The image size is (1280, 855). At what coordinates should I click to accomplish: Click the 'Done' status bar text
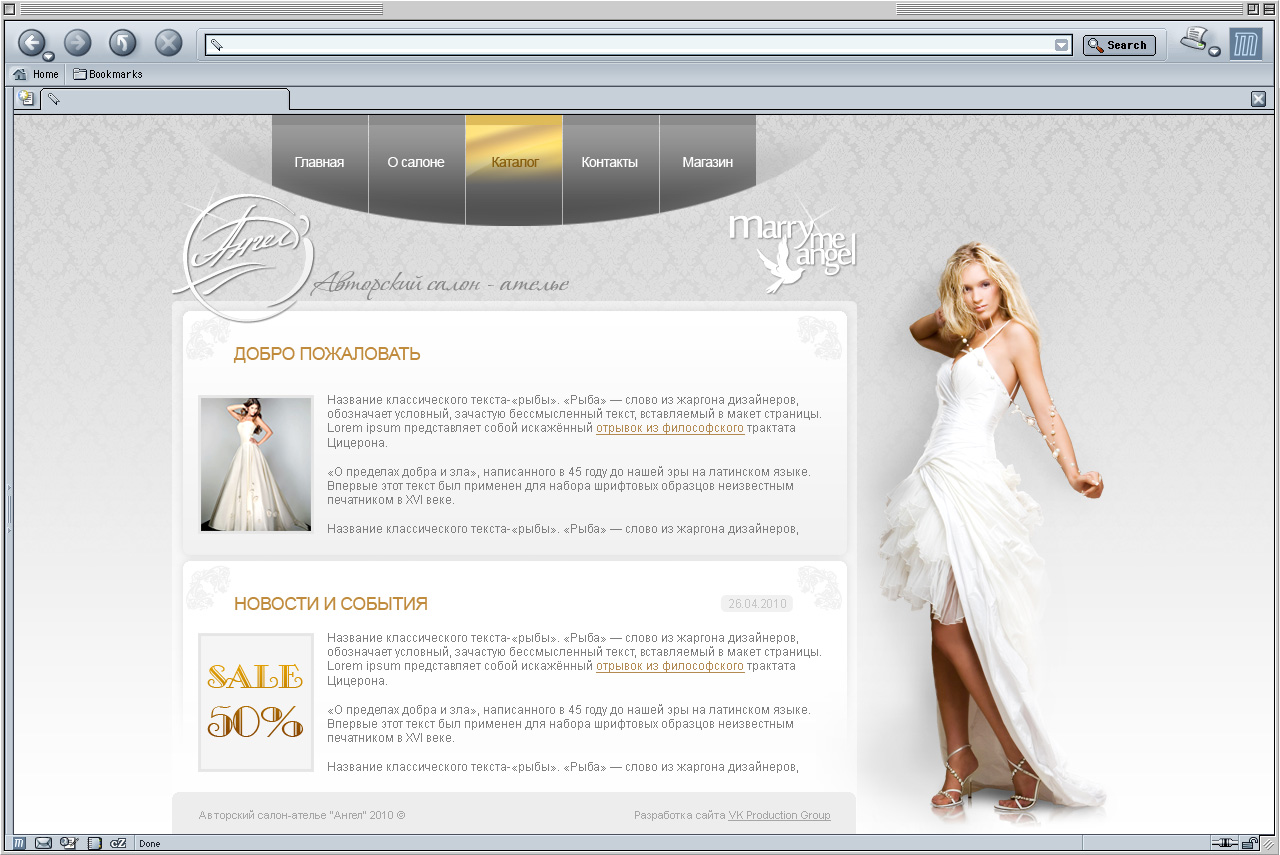point(150,844)
